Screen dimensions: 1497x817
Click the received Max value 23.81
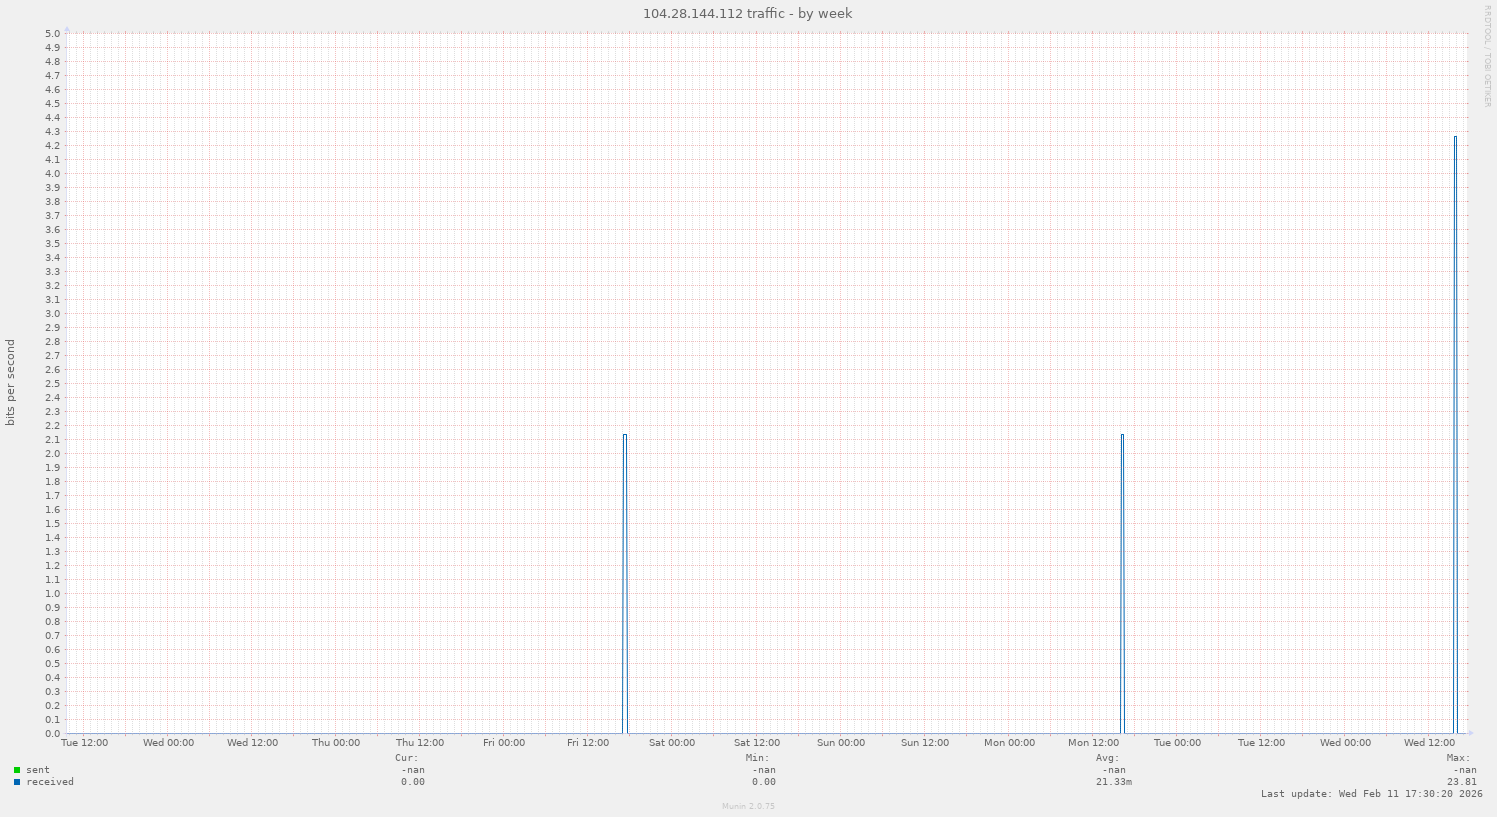pos(1461,782)
